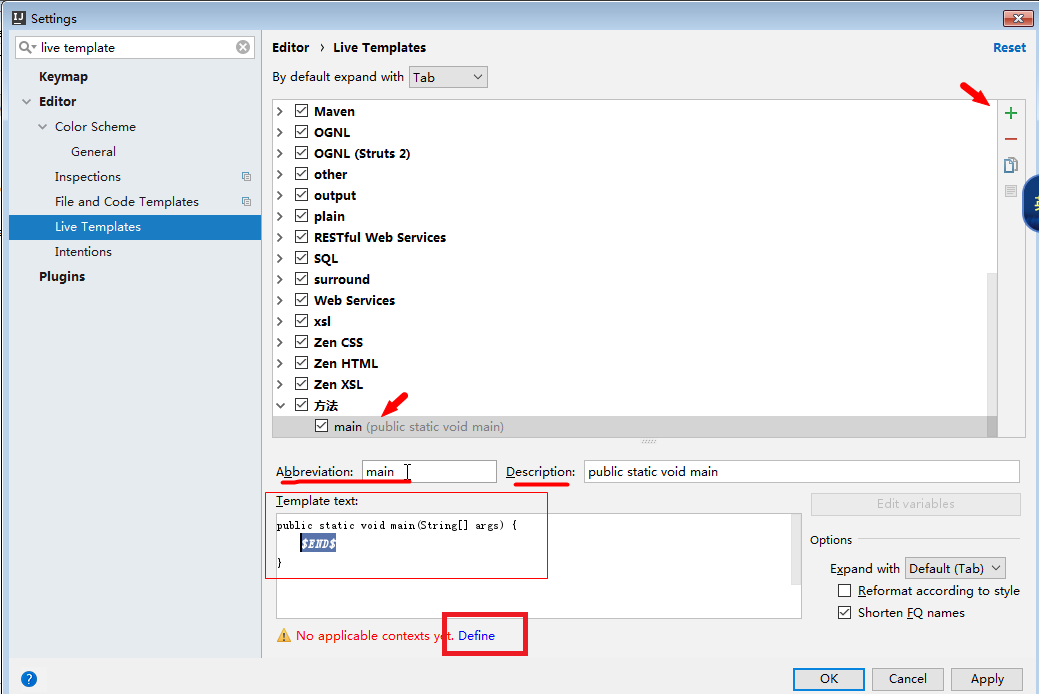Clear the live template search field

click(x=242, y=47)
